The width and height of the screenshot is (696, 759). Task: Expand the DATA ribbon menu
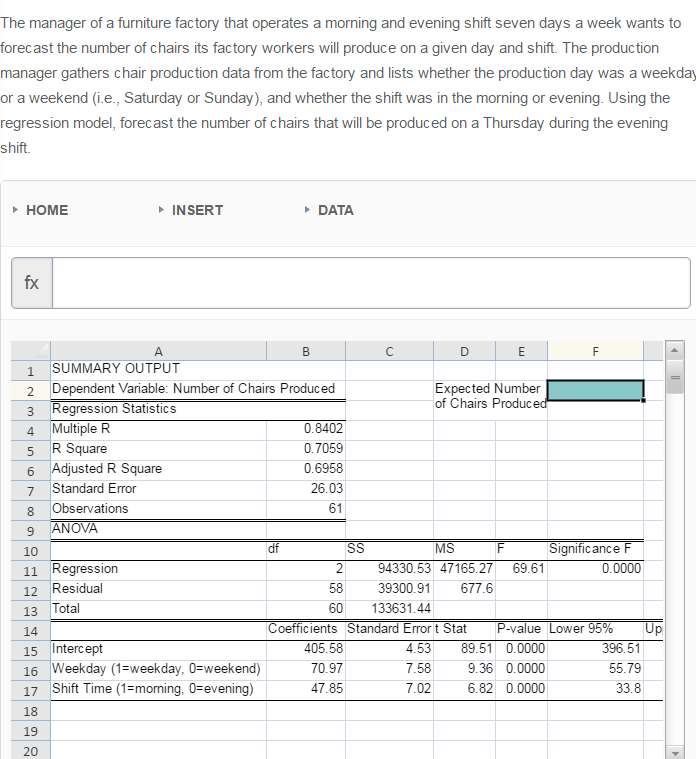[x=329, y=210]
